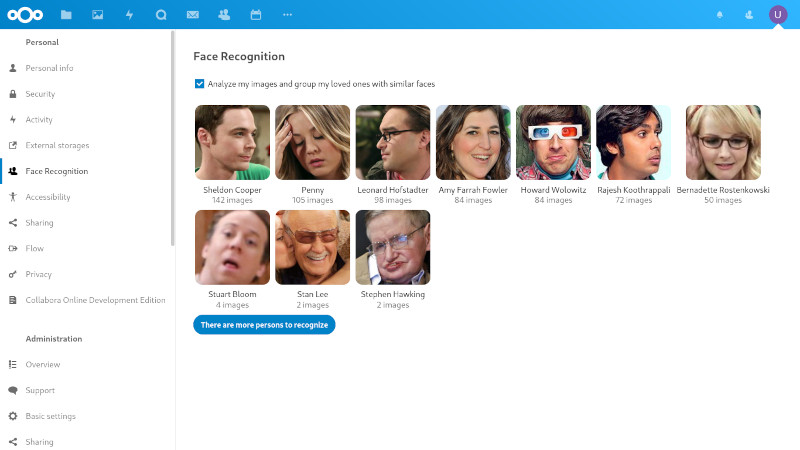Click the Privacy key icon
800x450 pixels.
(13, 274)
